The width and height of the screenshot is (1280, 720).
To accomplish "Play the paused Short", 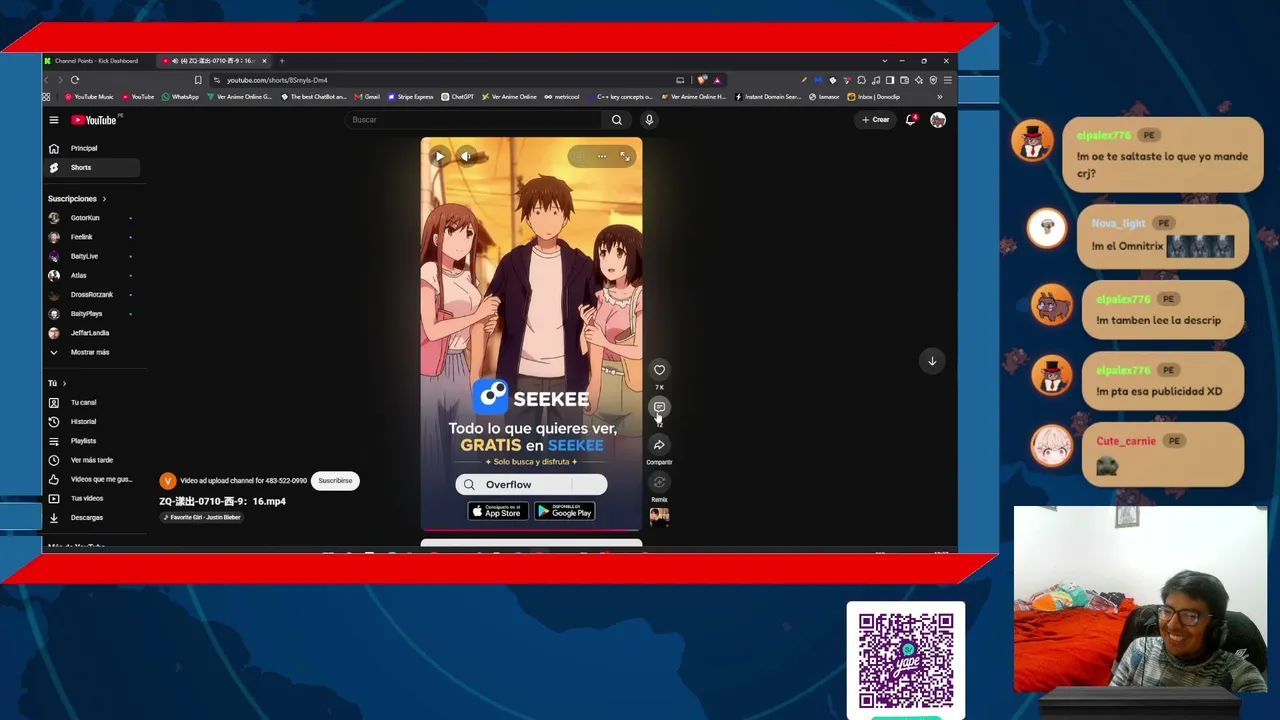I will [439, 156].
